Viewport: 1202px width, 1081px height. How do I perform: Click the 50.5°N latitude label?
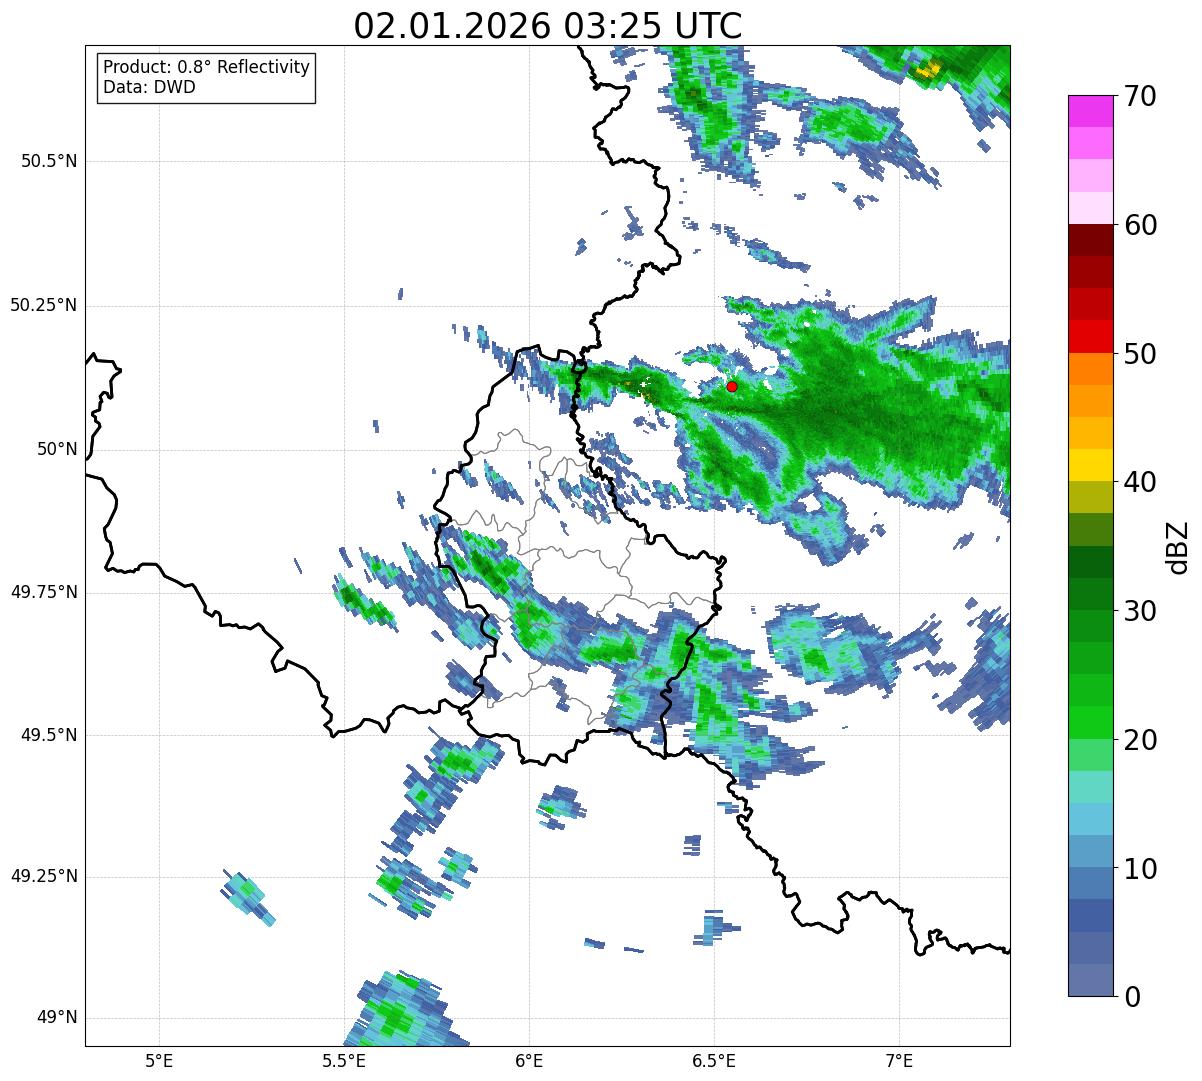point(49,161)
